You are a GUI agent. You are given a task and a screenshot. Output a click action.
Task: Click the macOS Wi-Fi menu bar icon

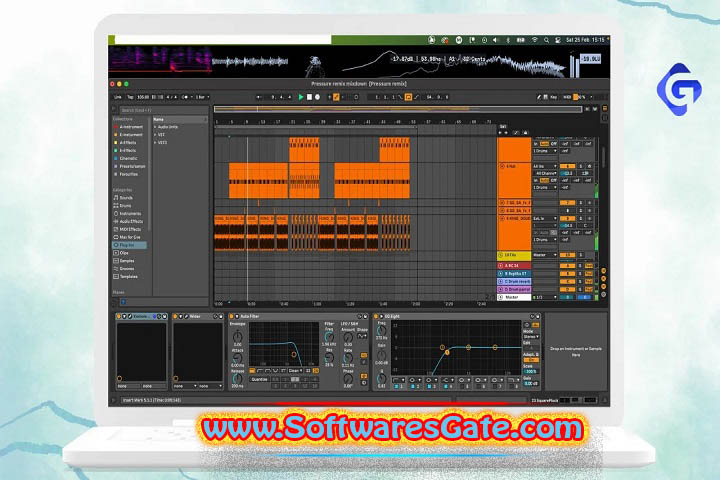[x=534, y=40]
